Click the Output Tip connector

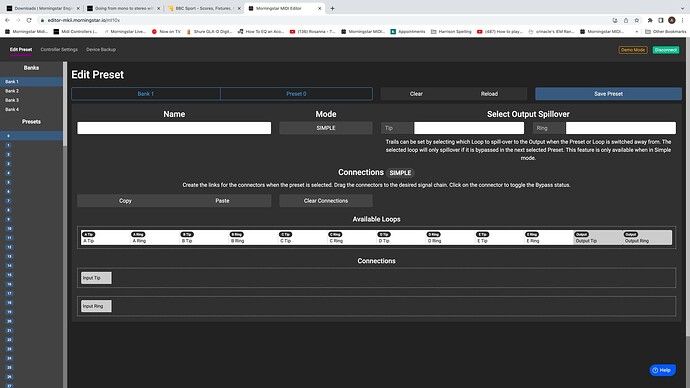(598, 238)
